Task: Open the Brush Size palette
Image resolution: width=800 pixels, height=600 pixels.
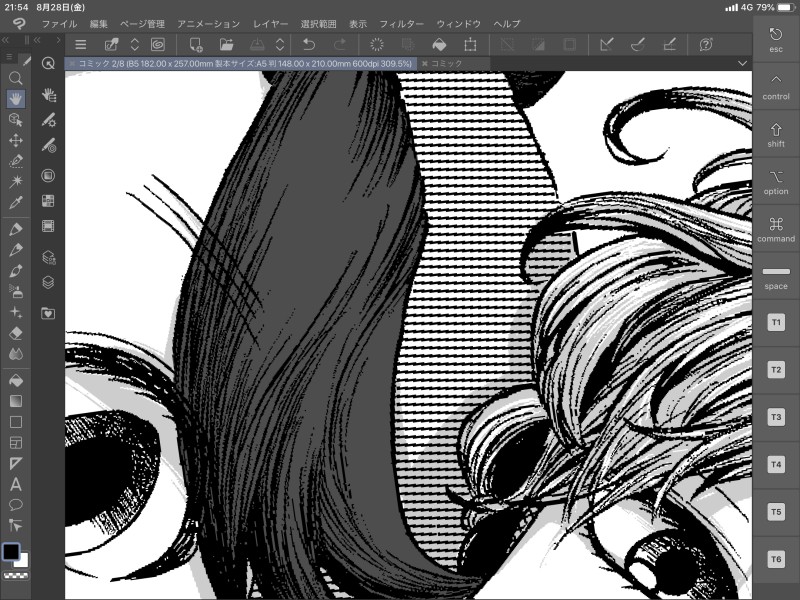Action: pos(48,145)
